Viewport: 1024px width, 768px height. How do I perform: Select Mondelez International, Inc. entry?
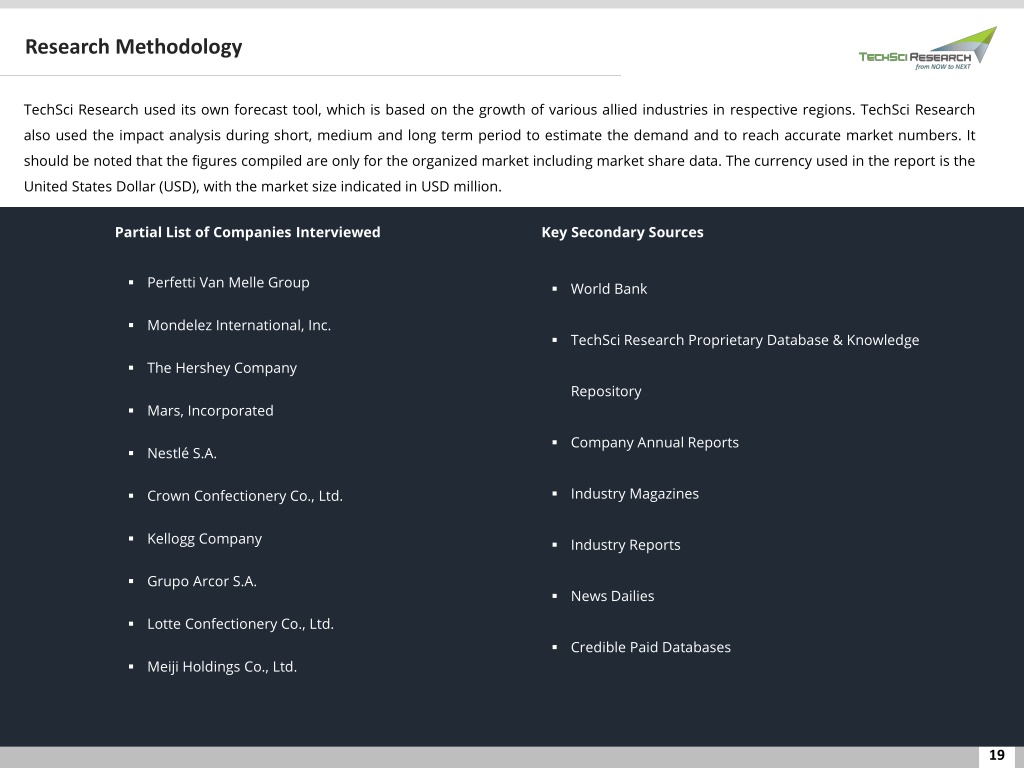coord(239,325)
